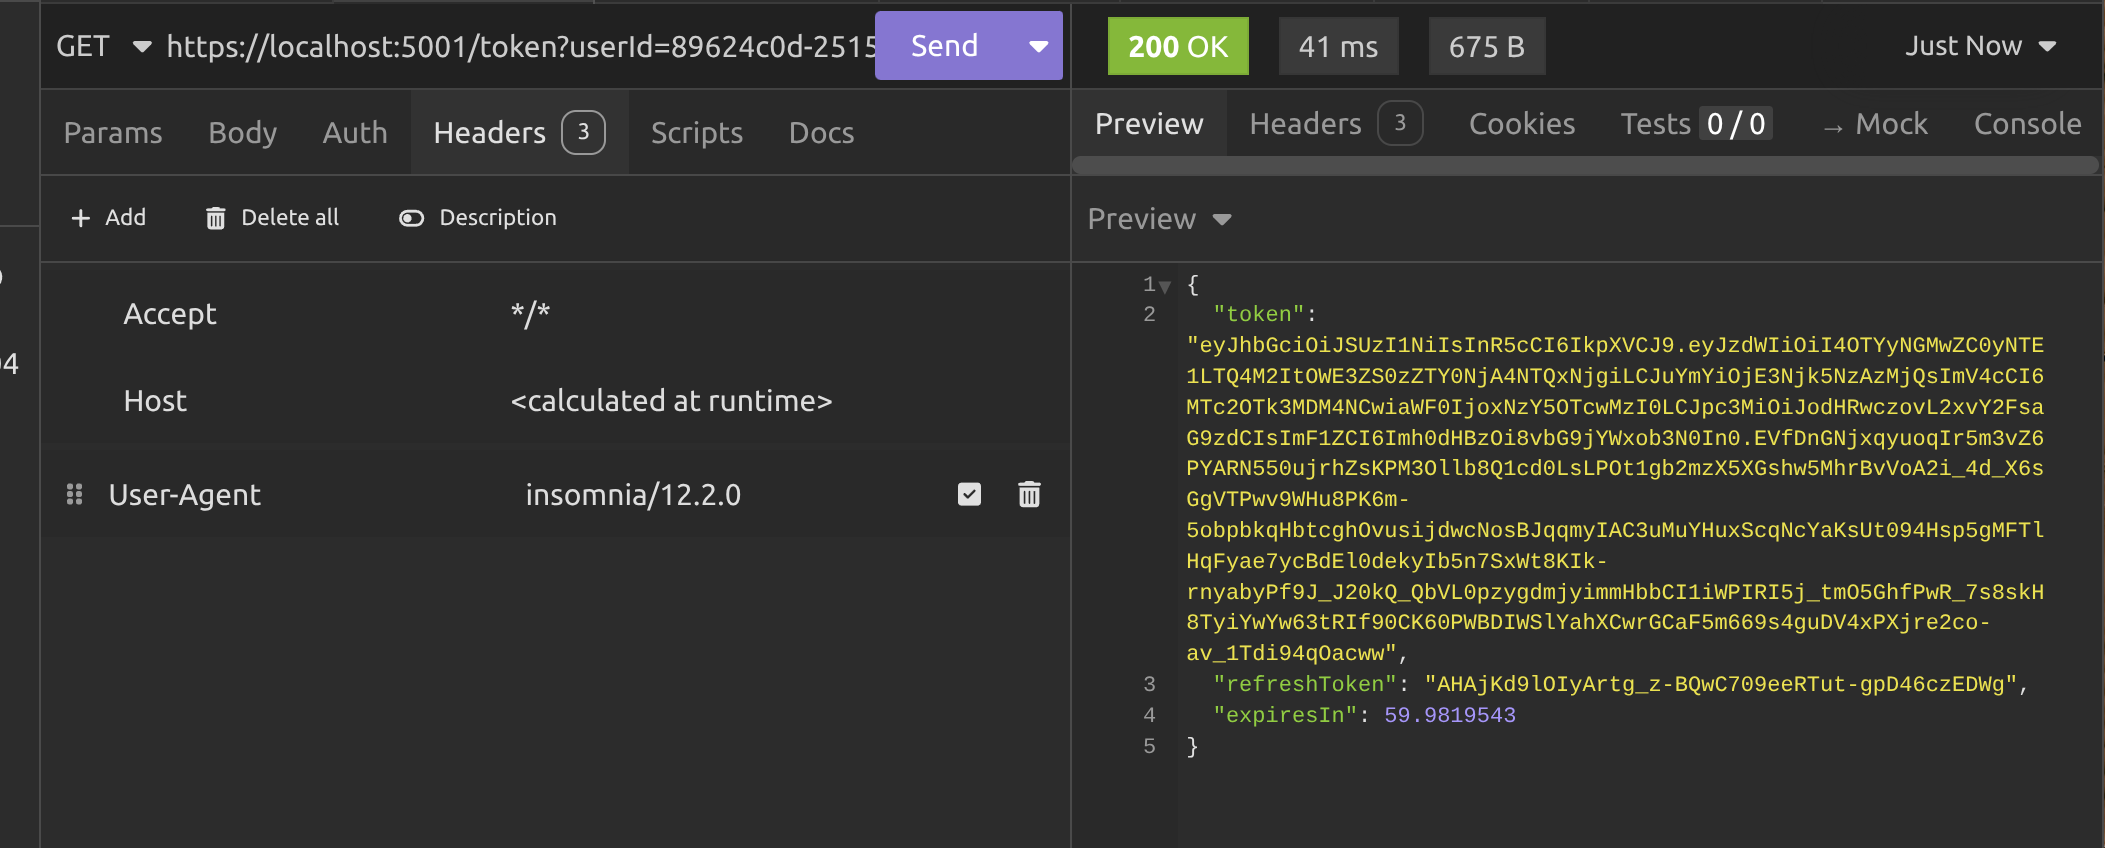
Task: Click the plus Add header icon
Action: tap(81, 218)
